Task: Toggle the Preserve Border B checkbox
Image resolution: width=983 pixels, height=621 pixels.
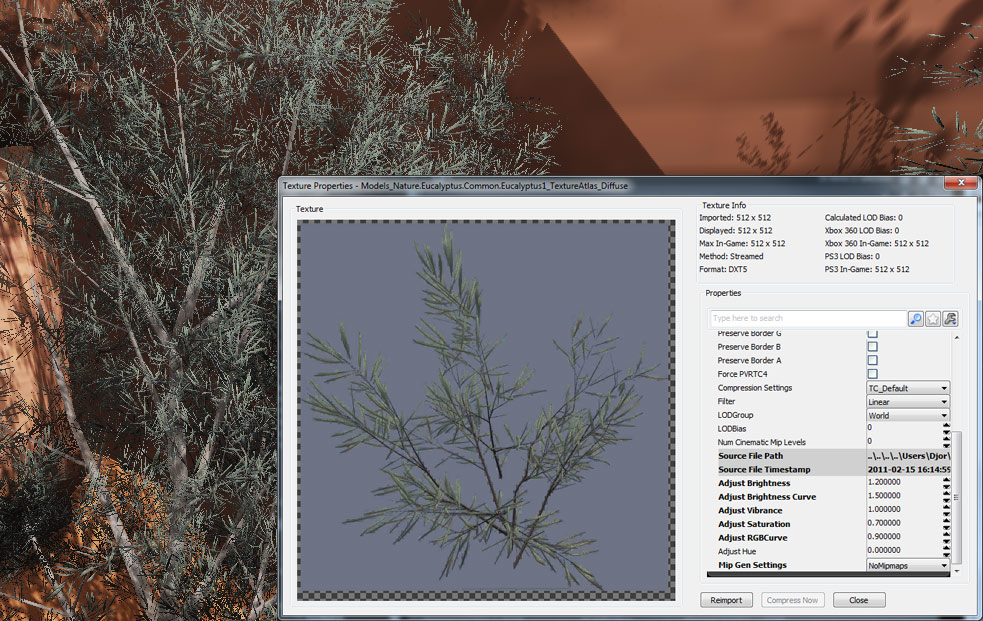Action: click(x=872, y=346)
